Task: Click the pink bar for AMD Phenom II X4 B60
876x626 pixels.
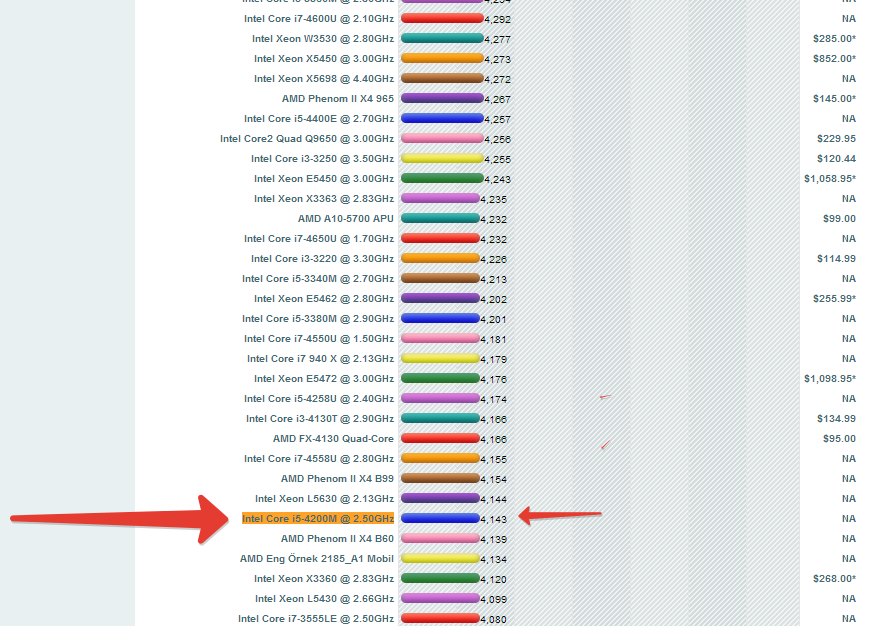Action: [439, 538]
